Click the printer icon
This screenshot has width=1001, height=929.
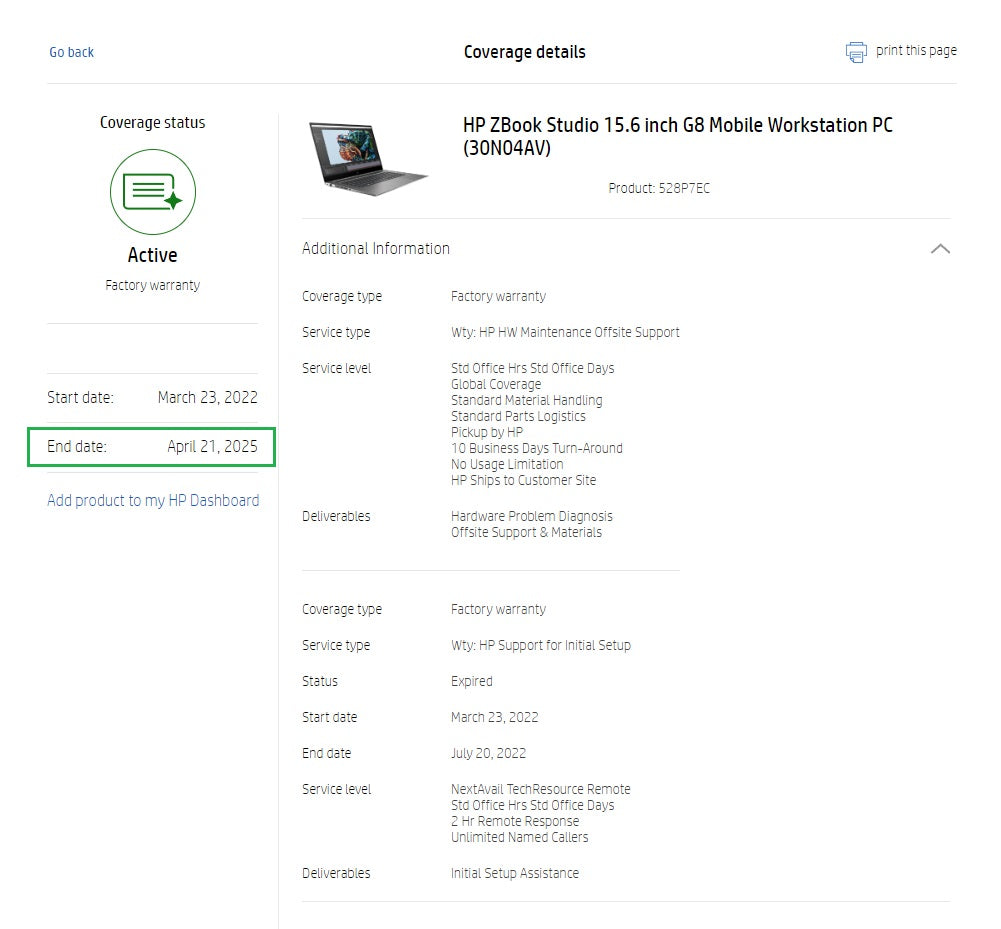(x=856, y=52)
